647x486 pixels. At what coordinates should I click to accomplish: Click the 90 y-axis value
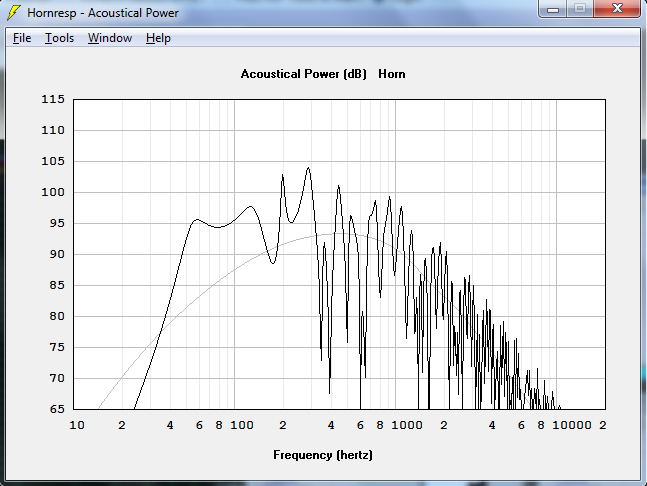[x=57, y=254]
